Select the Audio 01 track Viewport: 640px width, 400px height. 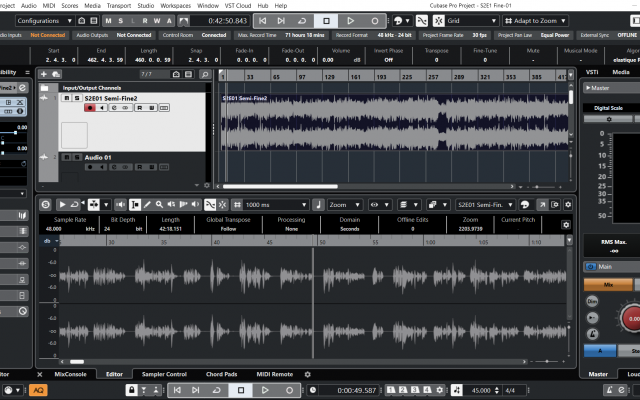[98, 158]
